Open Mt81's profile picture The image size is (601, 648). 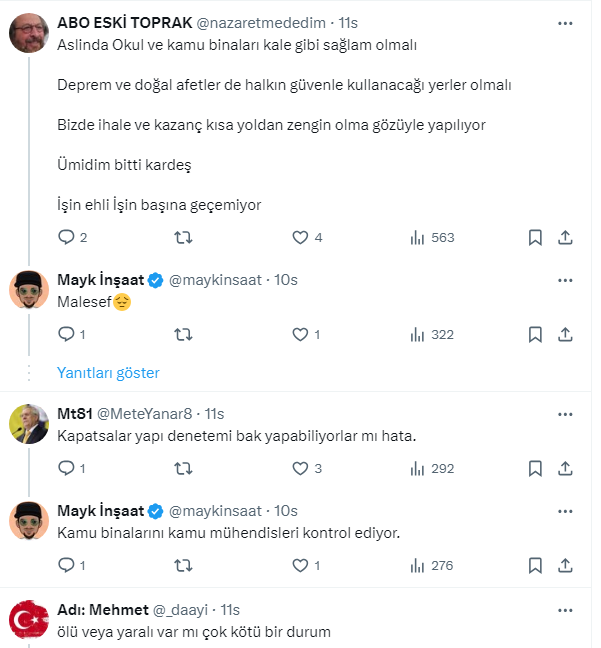click(31, 424)
